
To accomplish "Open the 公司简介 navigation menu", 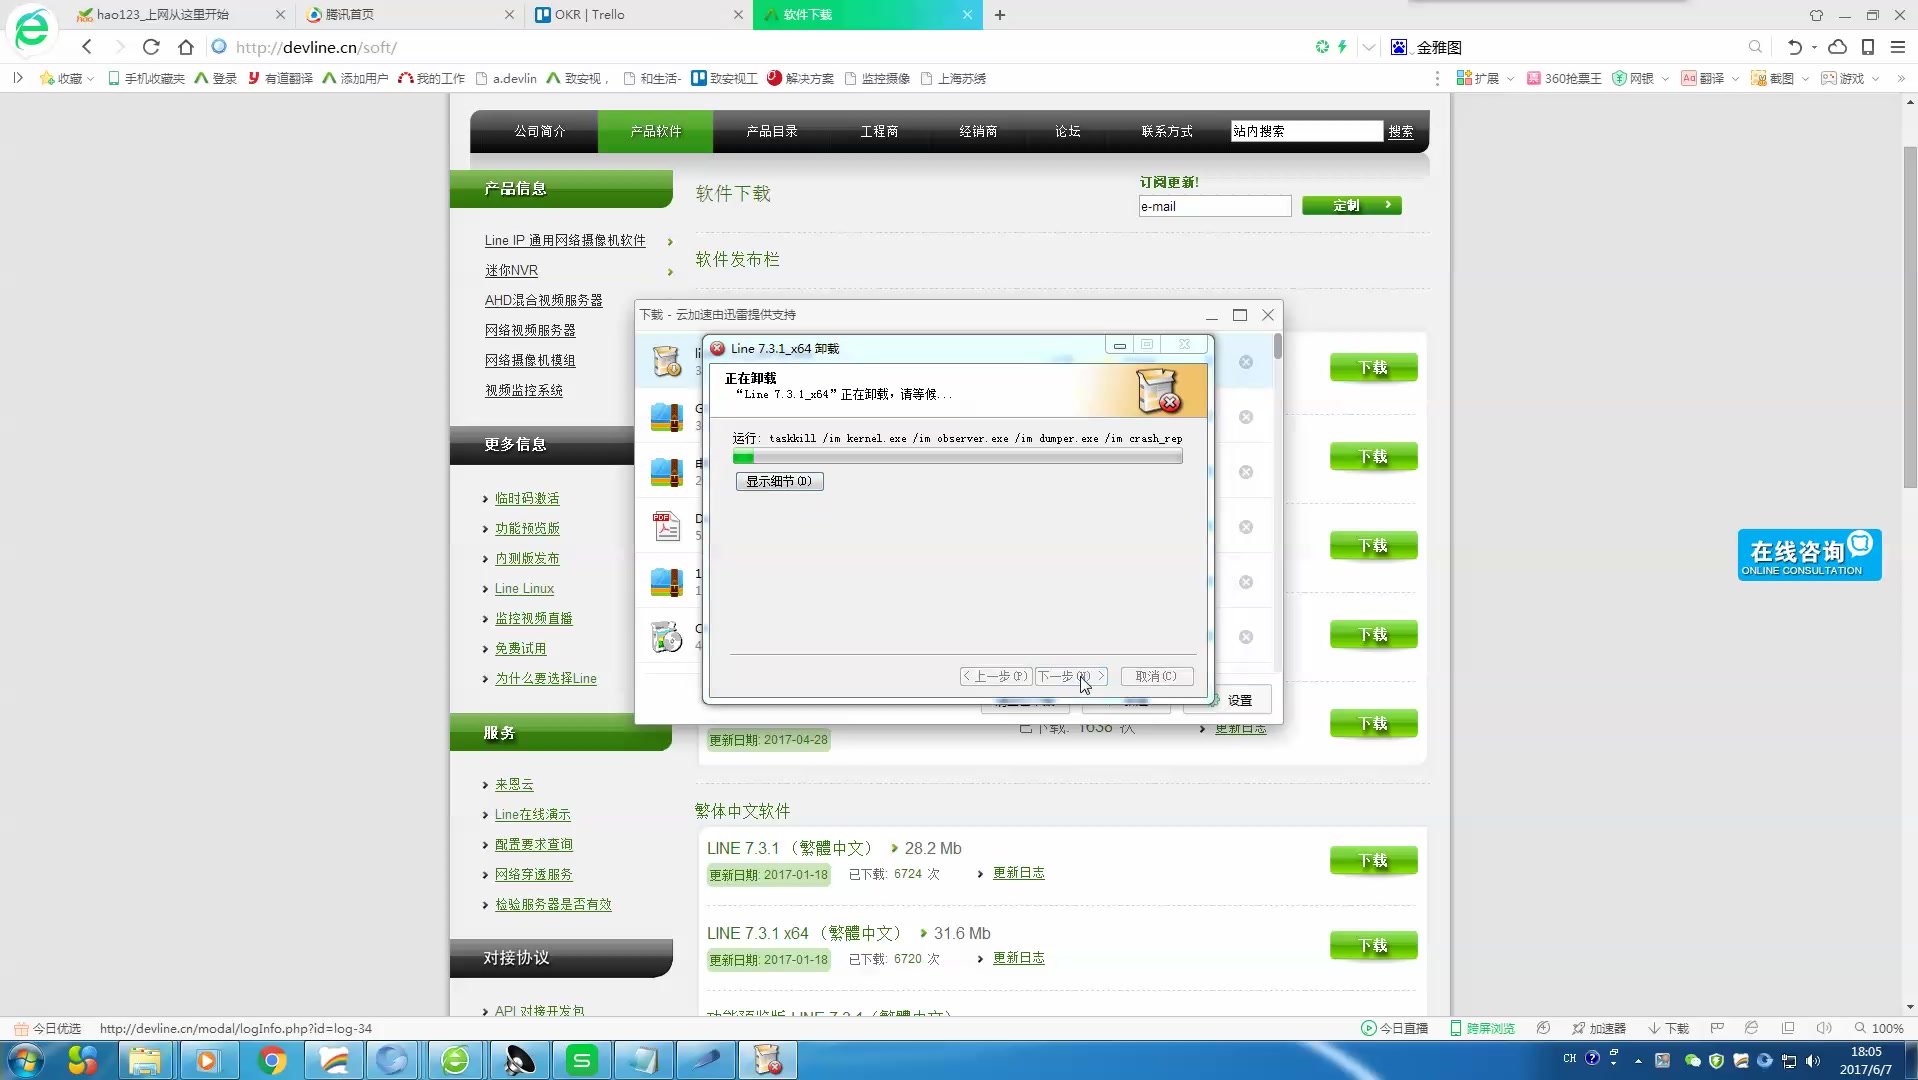I will 540,131.
